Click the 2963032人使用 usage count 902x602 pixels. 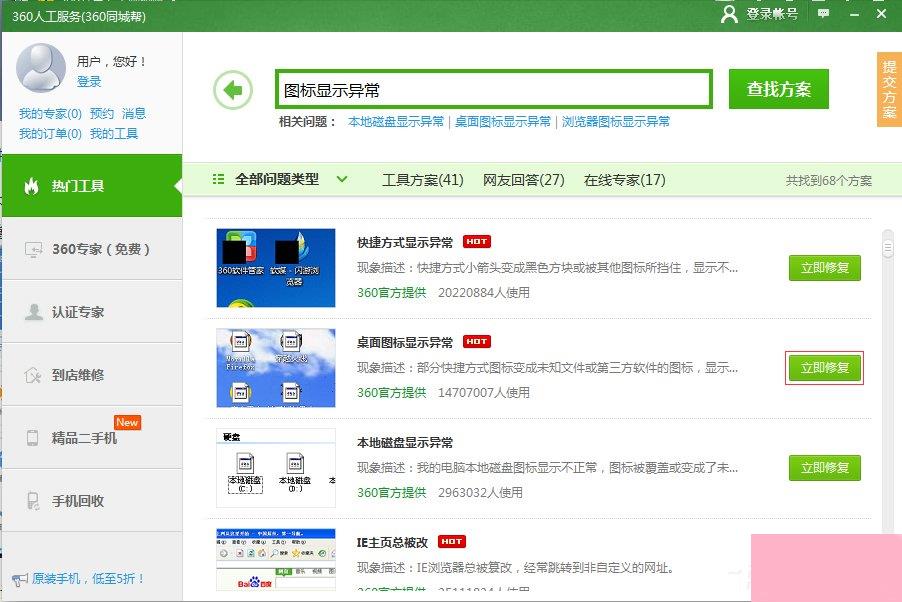480,493
